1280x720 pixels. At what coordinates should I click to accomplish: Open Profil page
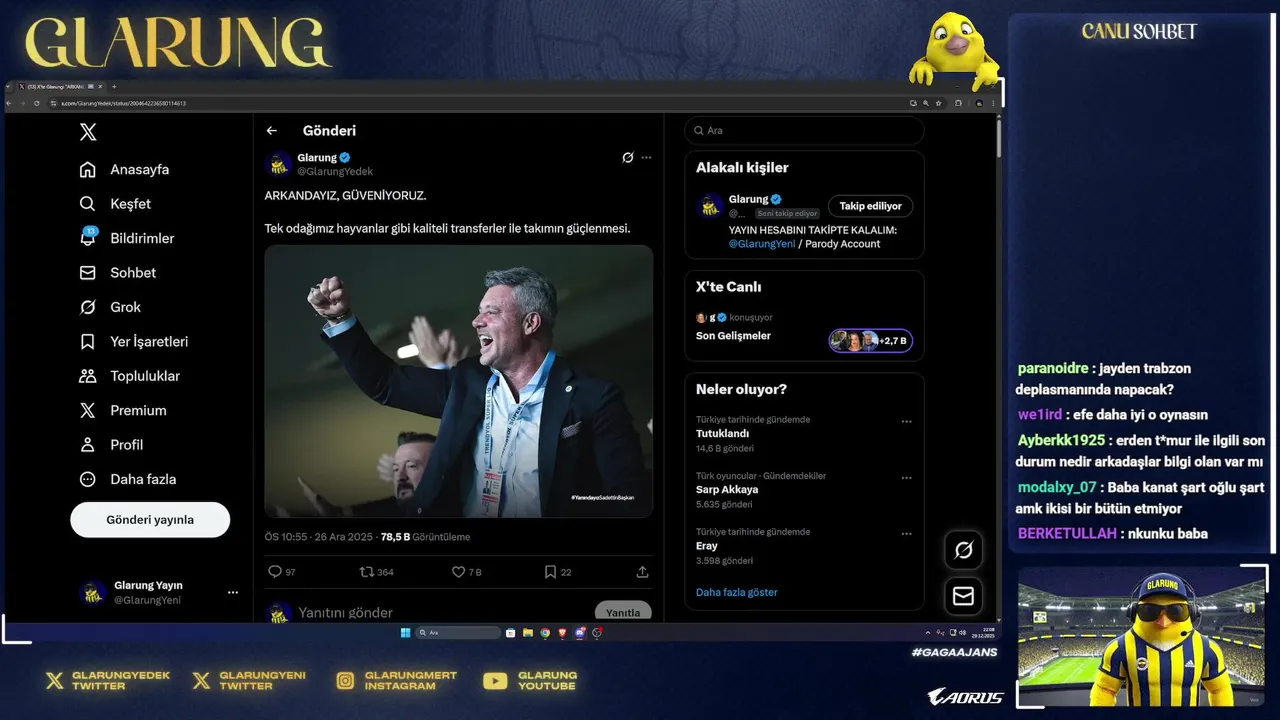tap(111, 445)
